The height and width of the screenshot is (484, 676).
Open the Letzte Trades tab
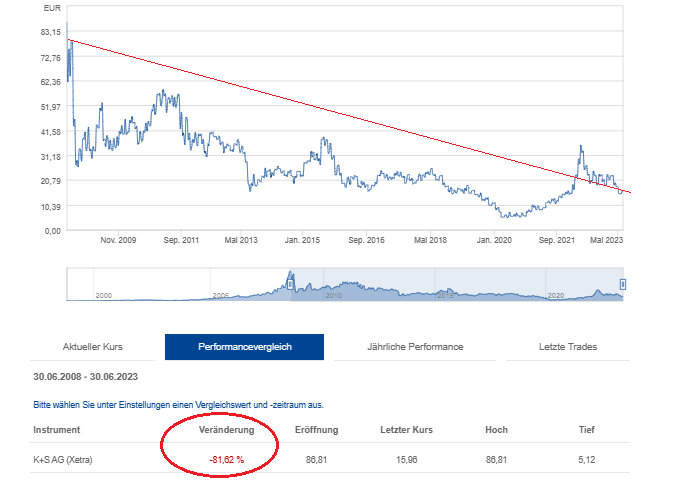pyautogui.click(x=568, y=347)
